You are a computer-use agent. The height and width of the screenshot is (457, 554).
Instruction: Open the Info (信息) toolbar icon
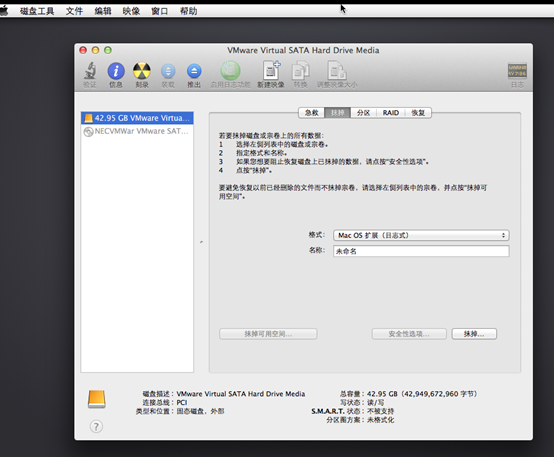tap(116, 71)
